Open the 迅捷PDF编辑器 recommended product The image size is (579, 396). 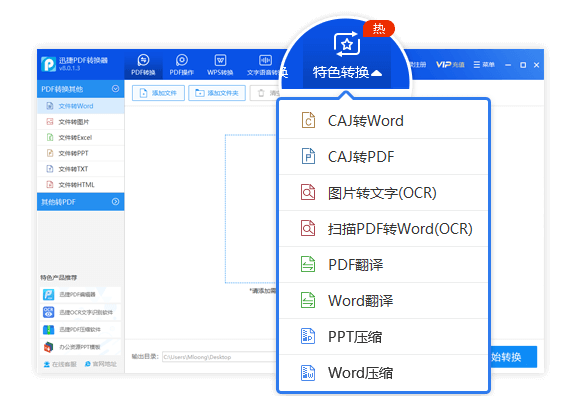point(80,294)
